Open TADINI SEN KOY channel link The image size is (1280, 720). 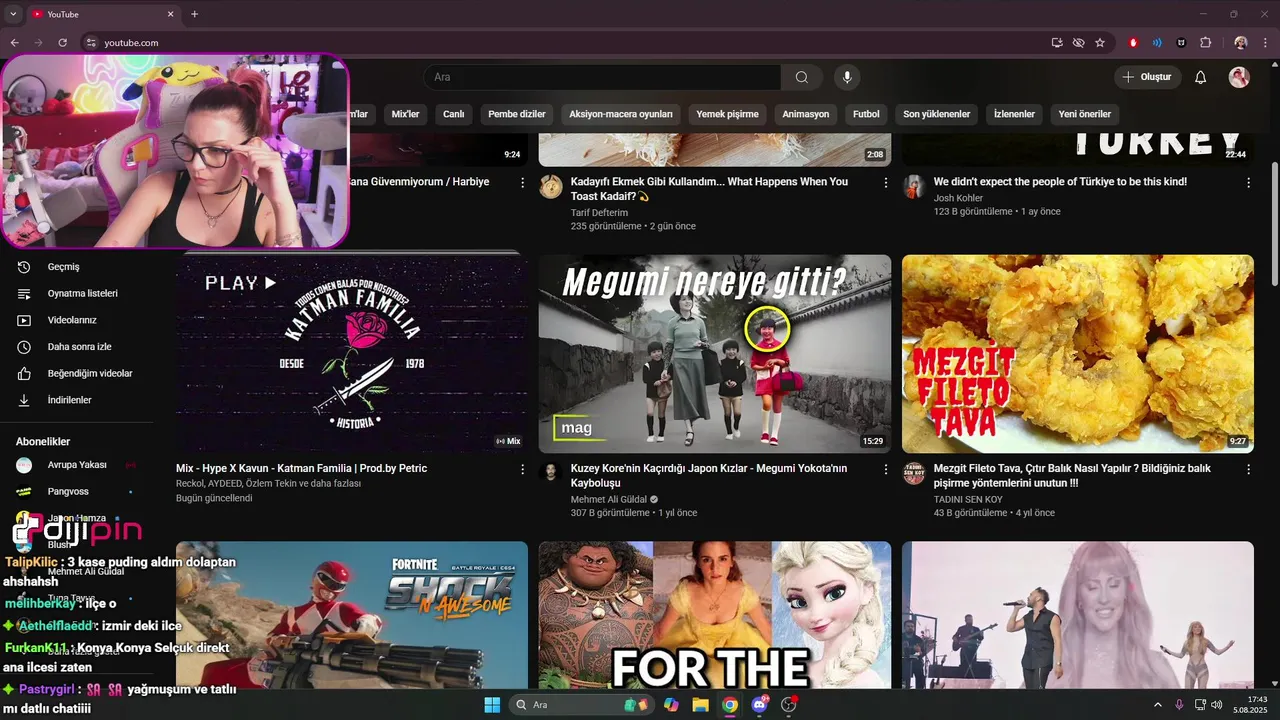pos(968,499)
